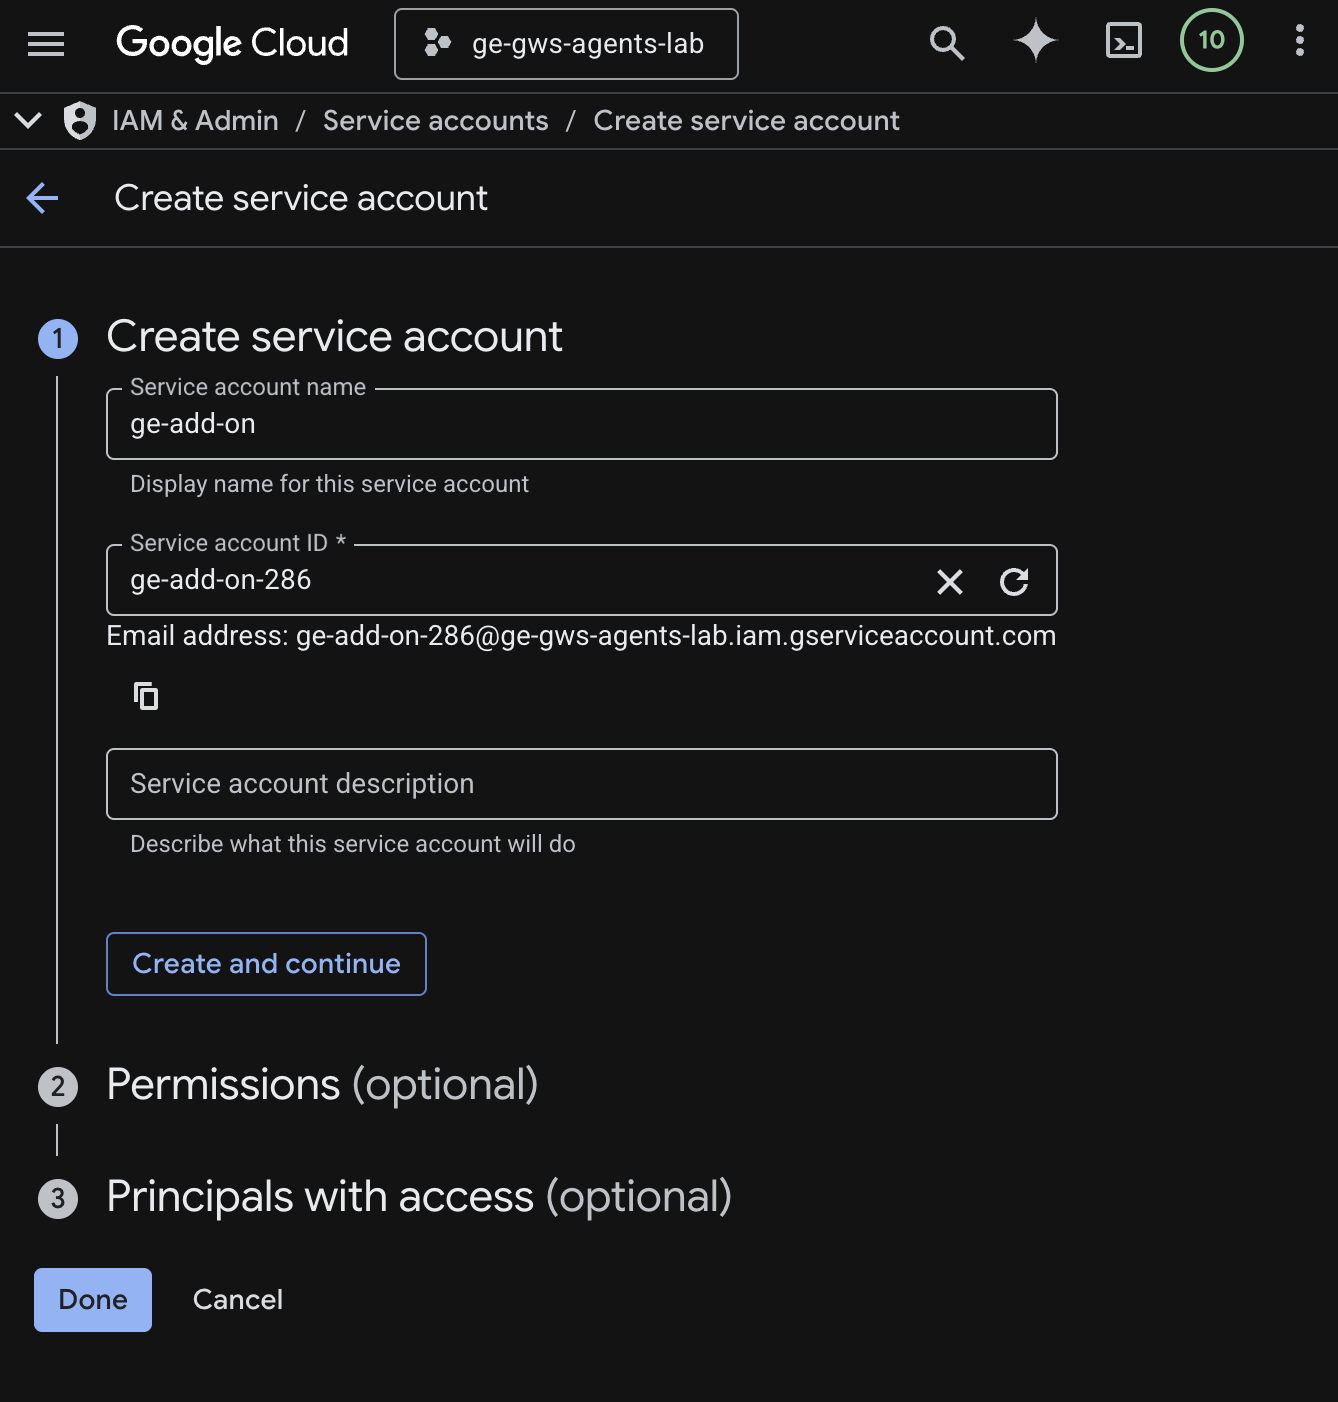This screenshot has height=1402, width=1338.
Task: Open the notifications badge showing 10
Action: (1211, 40)
